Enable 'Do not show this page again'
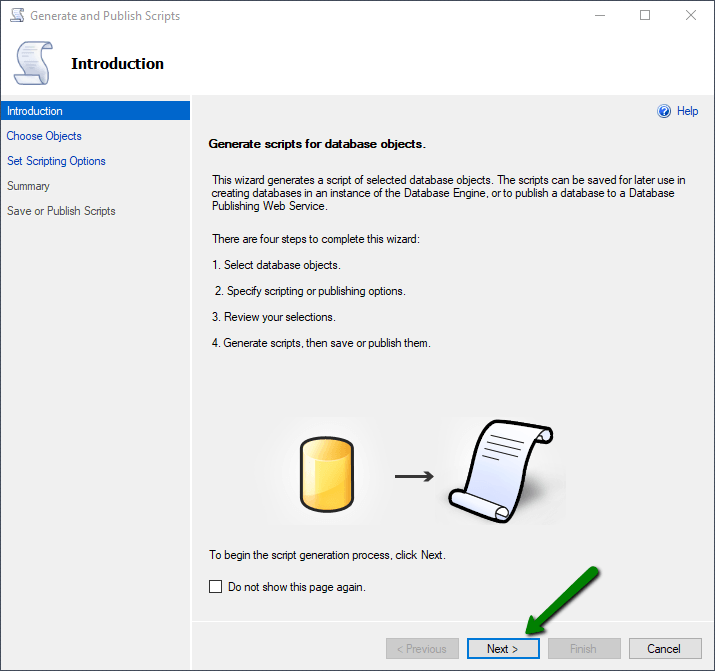The image size is (715, 671). [215, 587]
